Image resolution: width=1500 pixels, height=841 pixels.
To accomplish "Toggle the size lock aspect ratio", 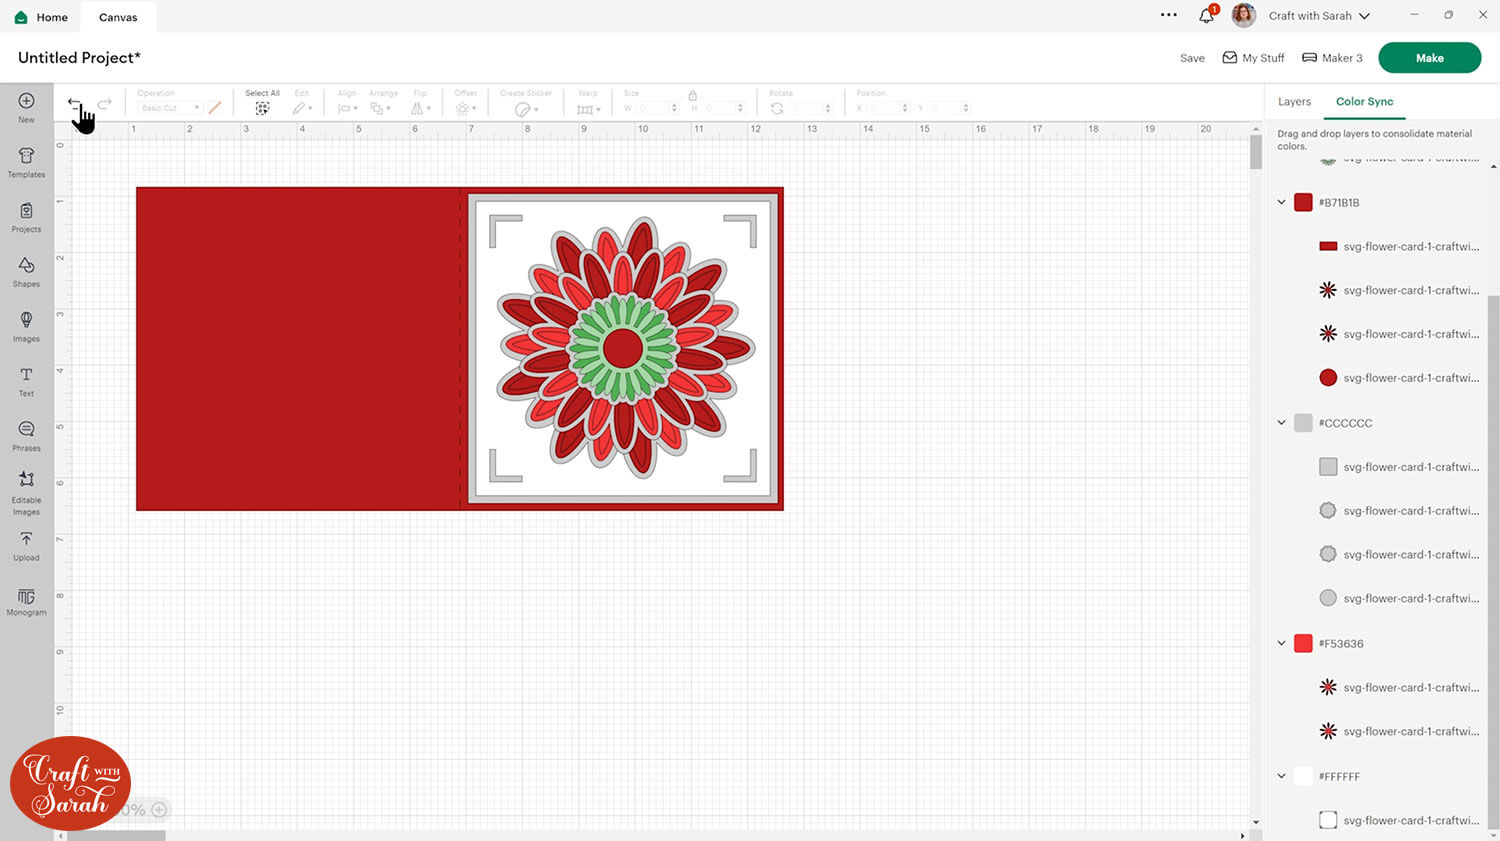I will [x=692, y=95].
